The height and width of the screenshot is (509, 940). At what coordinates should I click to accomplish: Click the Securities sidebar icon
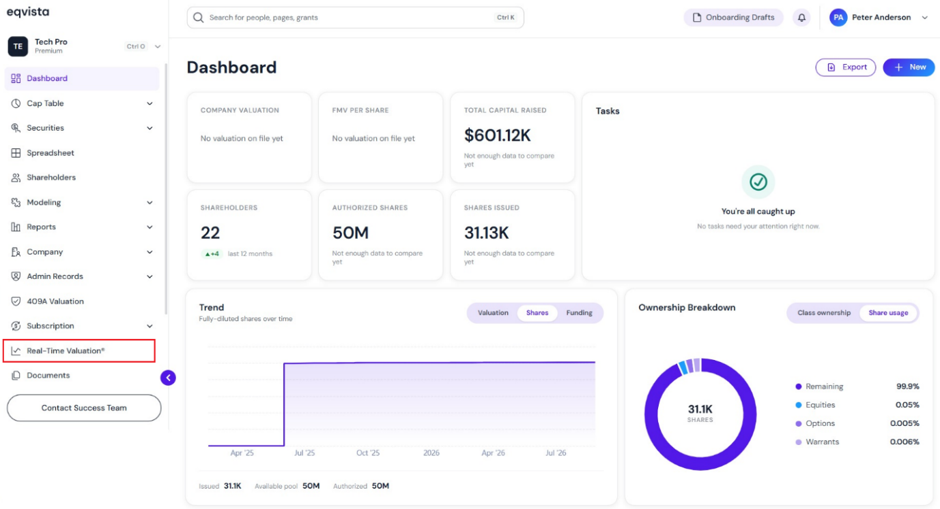point(16,128)
